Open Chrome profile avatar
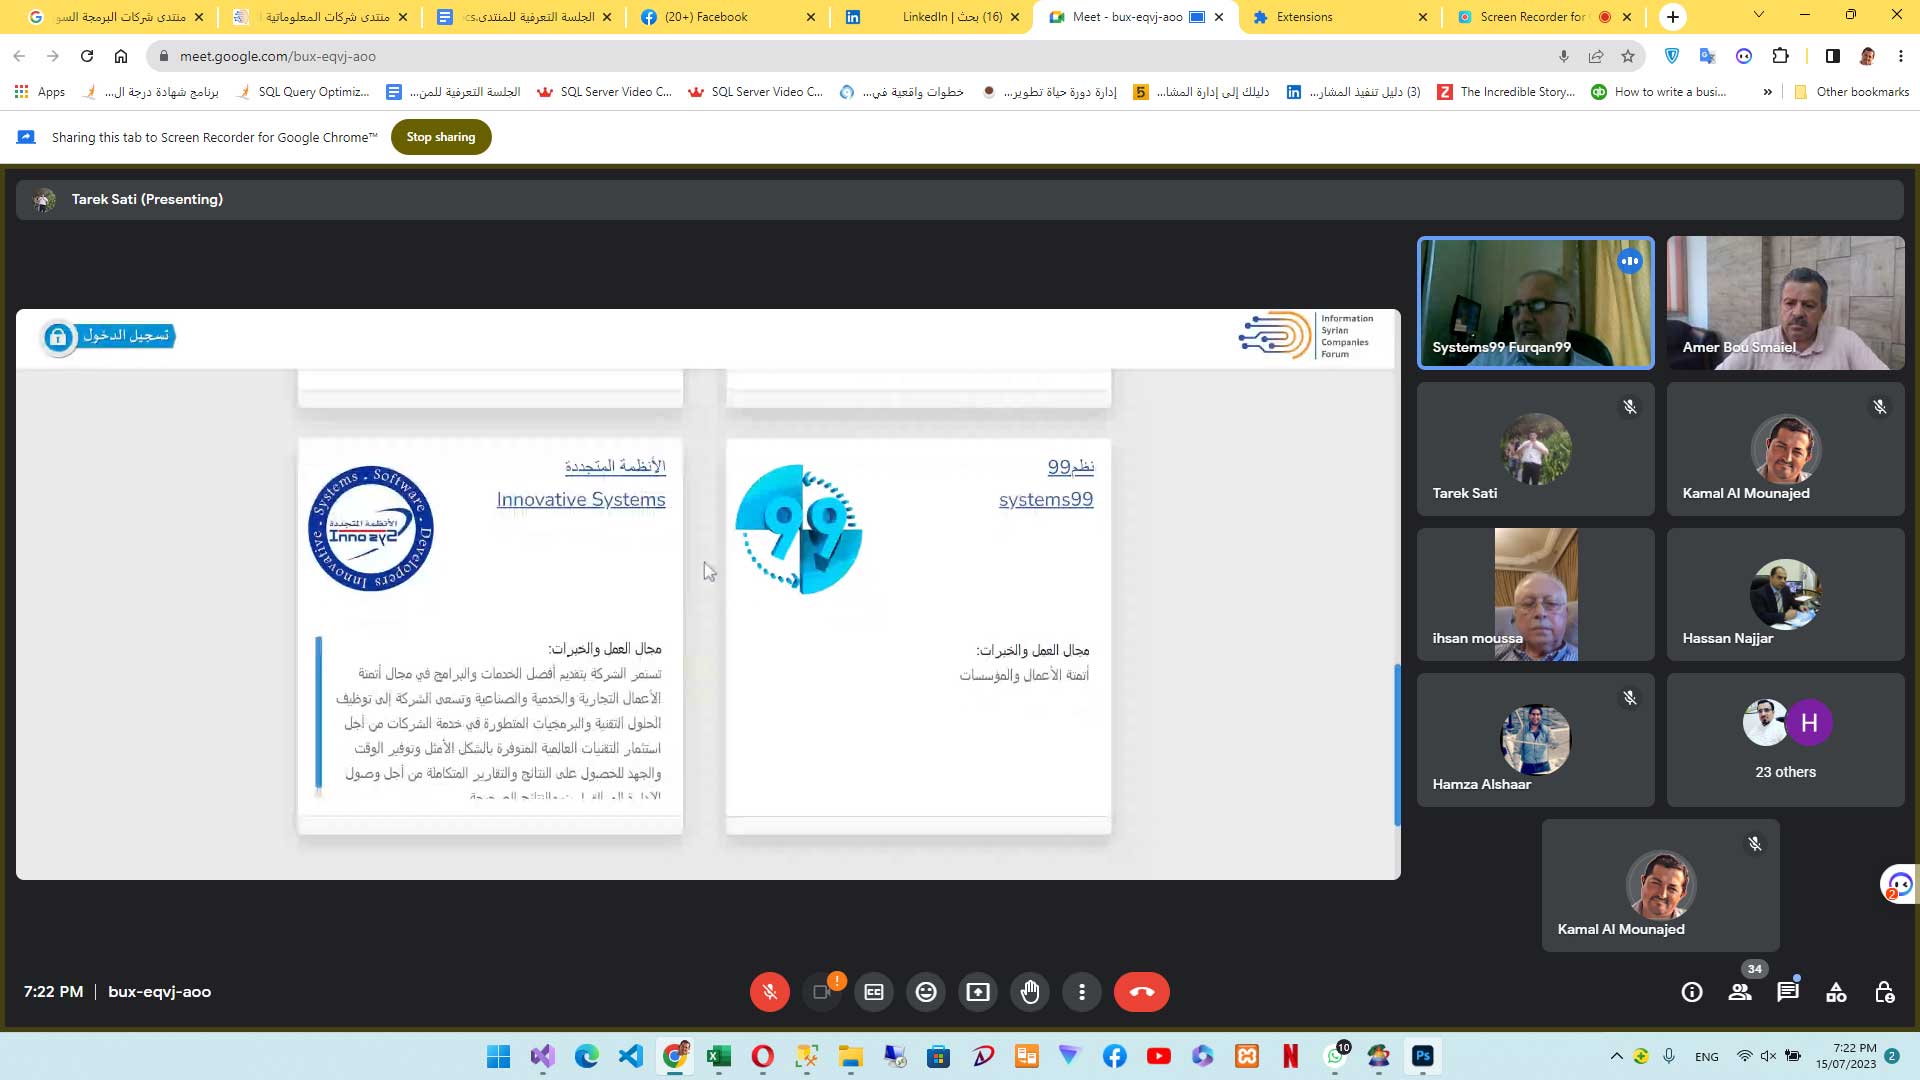 (1867, 56)
